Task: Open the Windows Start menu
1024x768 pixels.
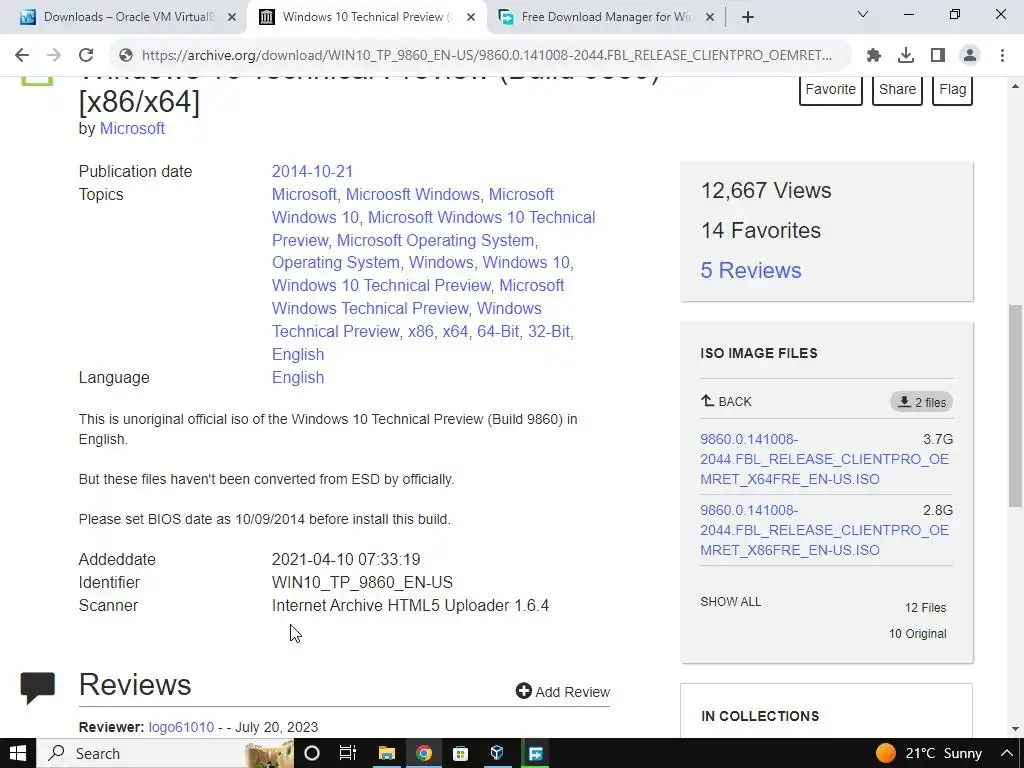Action: point(17,753)
